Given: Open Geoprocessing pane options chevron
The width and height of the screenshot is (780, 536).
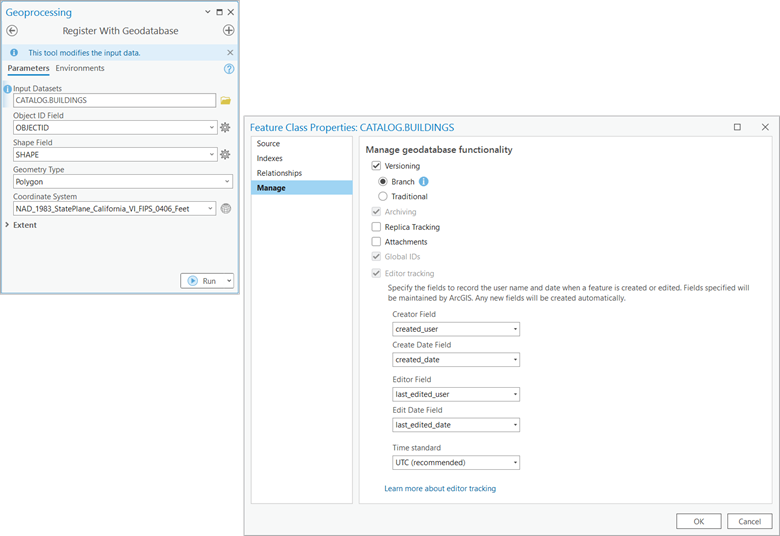Looking at the screenshot, I should 207,12.
